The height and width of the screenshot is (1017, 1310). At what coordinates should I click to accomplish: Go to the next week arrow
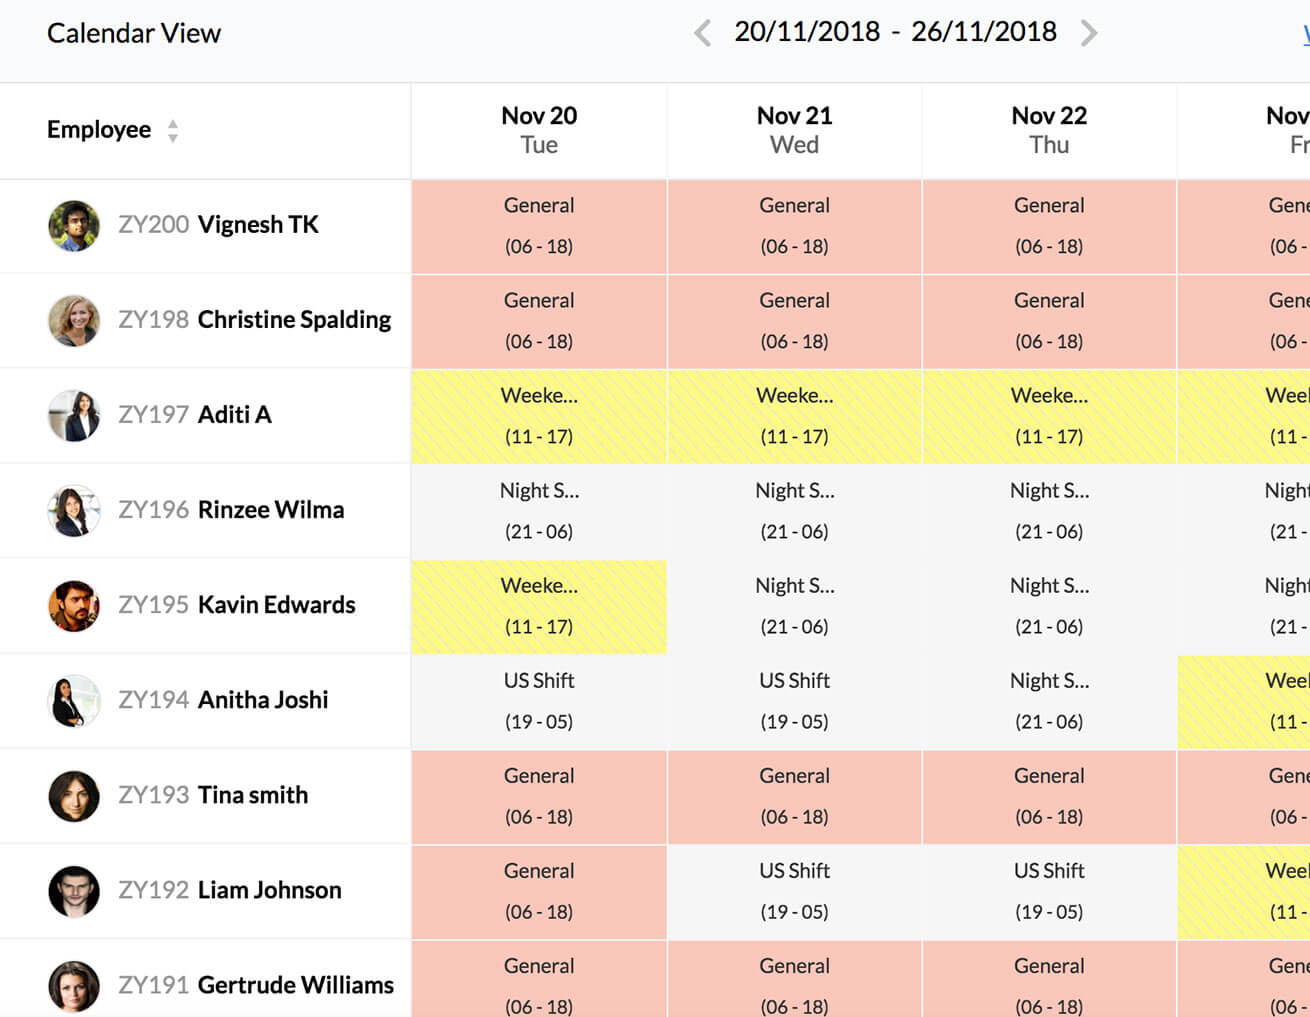click(x=1089, y=33)
